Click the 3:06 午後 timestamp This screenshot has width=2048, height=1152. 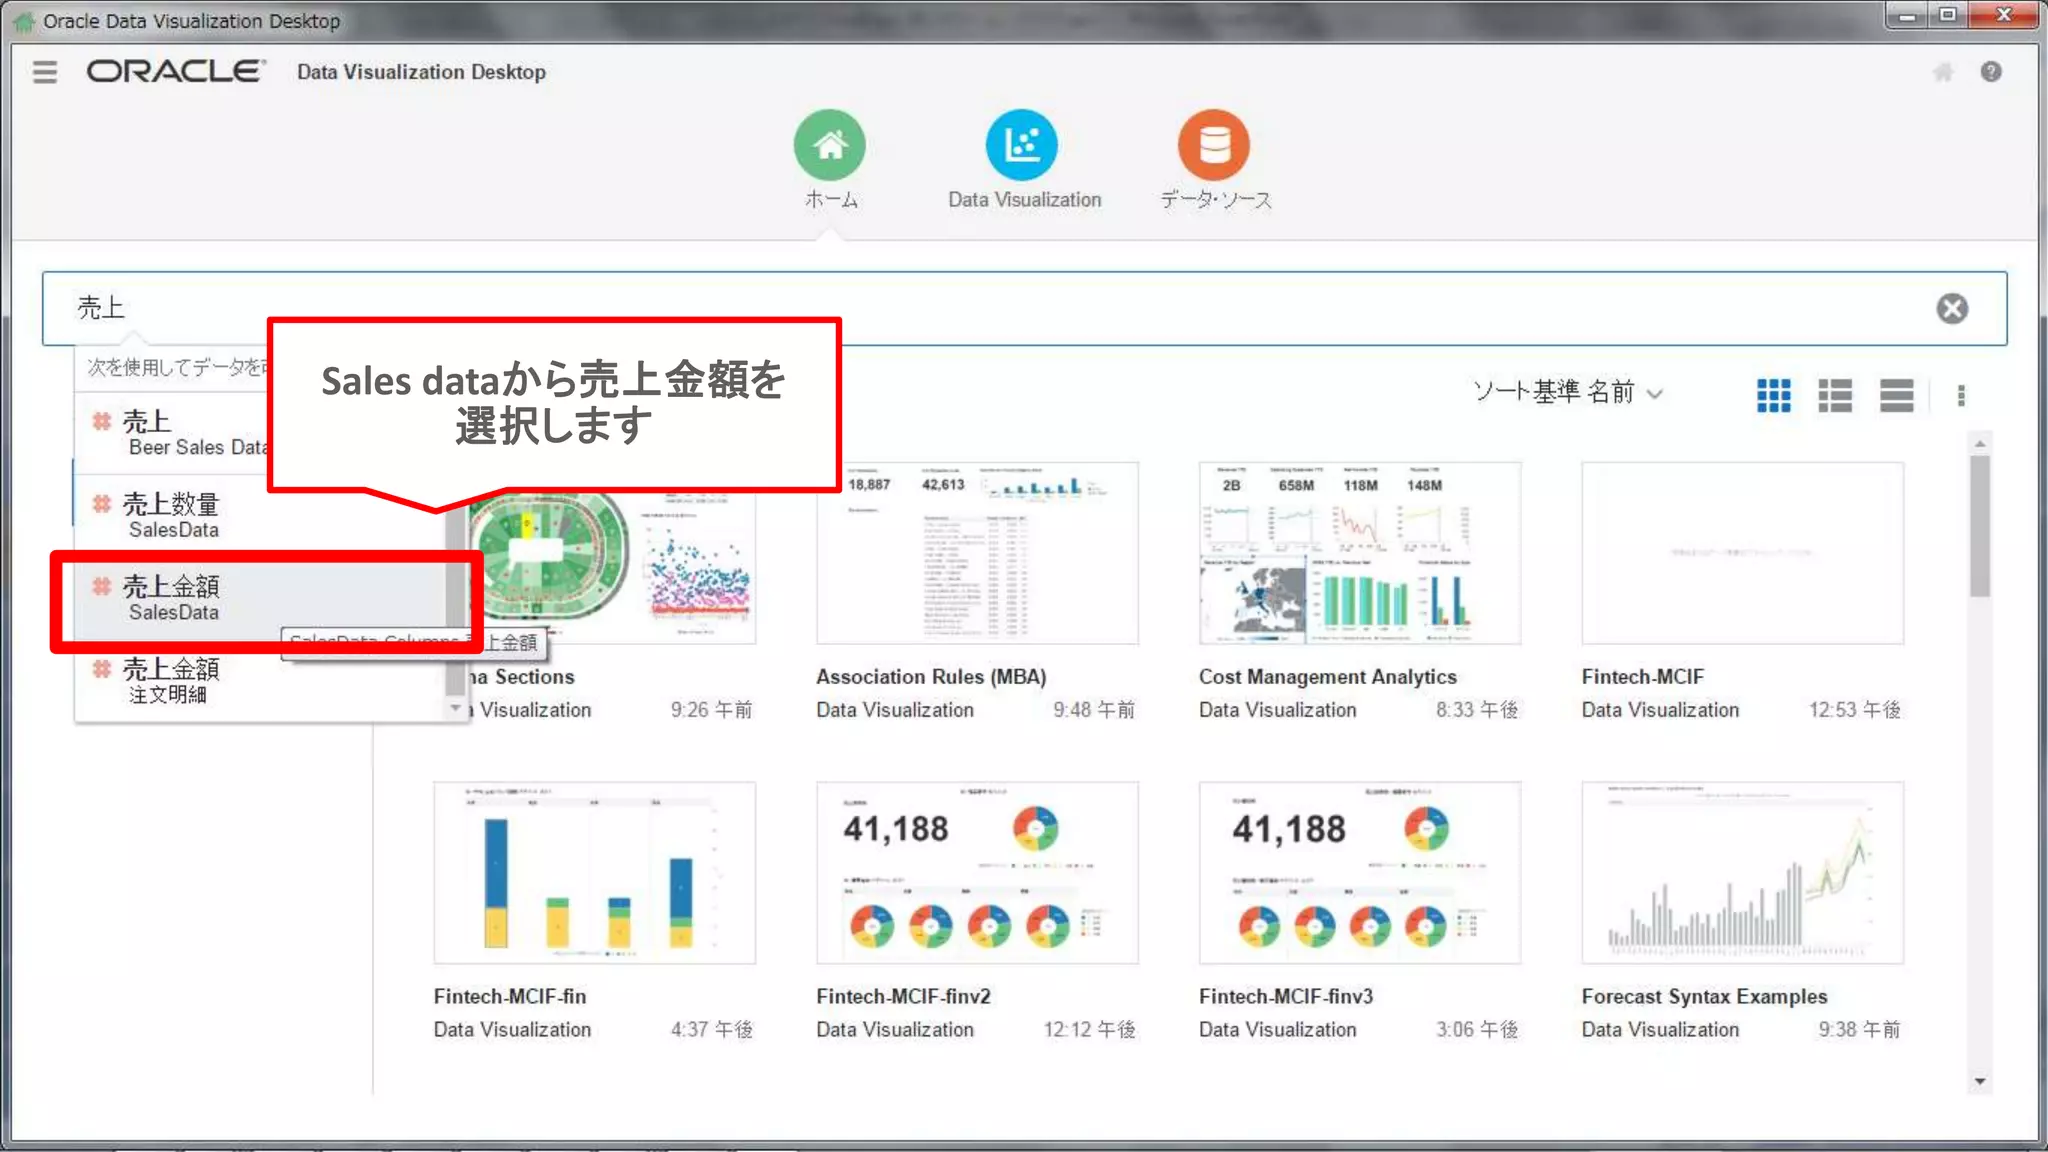(x=1477, y=1030)
